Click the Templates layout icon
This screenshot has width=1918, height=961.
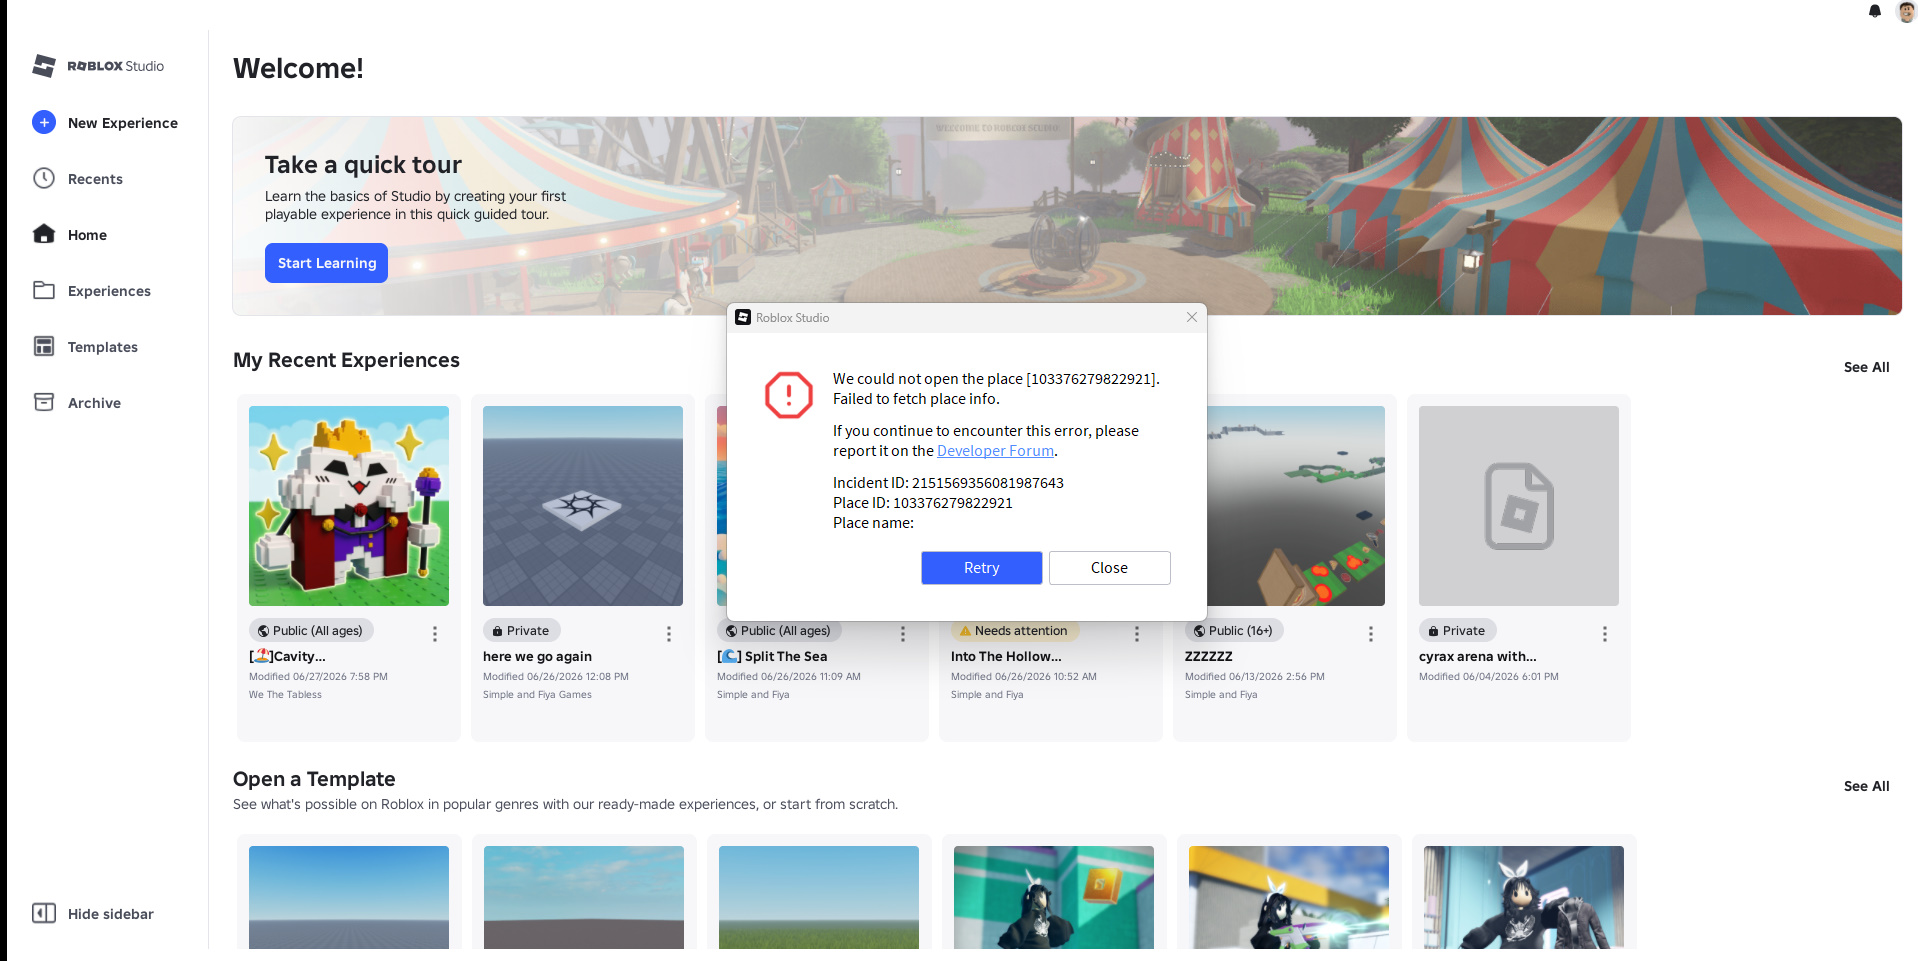click(44, 346)
